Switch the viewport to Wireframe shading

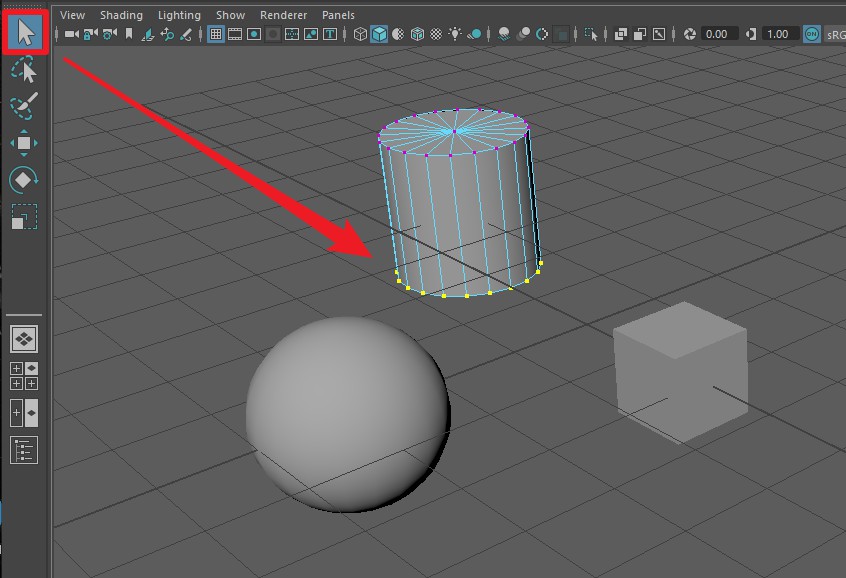(x=360, y=35)
